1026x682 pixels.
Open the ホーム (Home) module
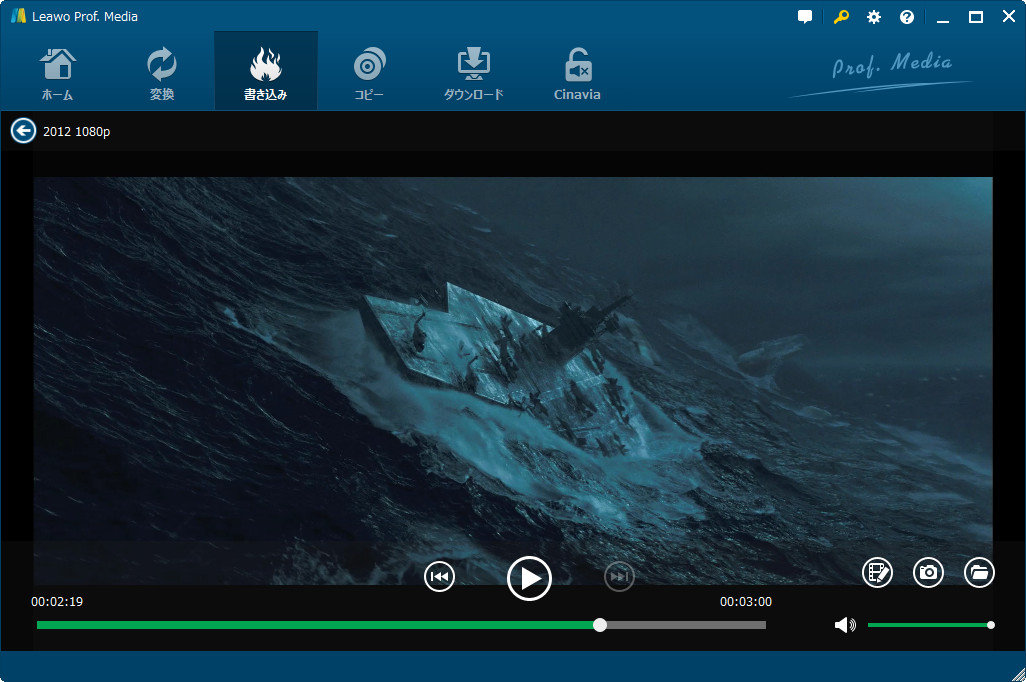(x=58, y=74)
